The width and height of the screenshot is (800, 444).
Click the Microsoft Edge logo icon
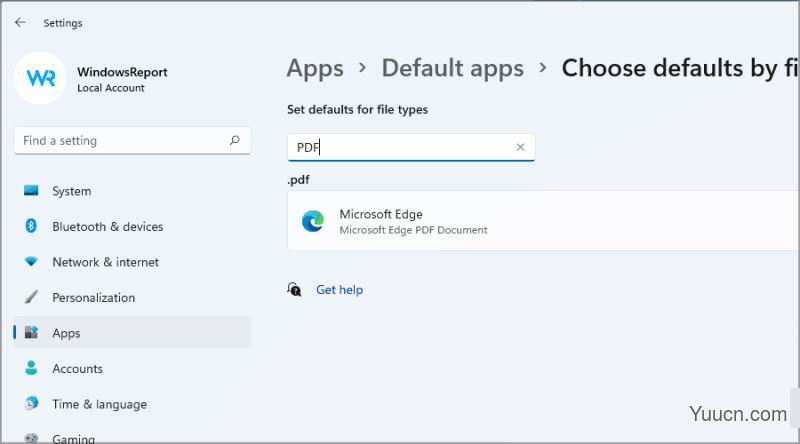(312, 221)
